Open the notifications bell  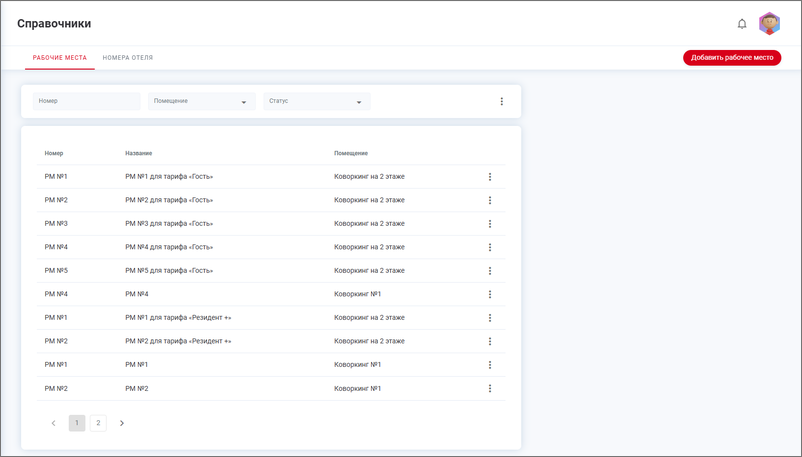pyautogui.click(x=742, y=24)
